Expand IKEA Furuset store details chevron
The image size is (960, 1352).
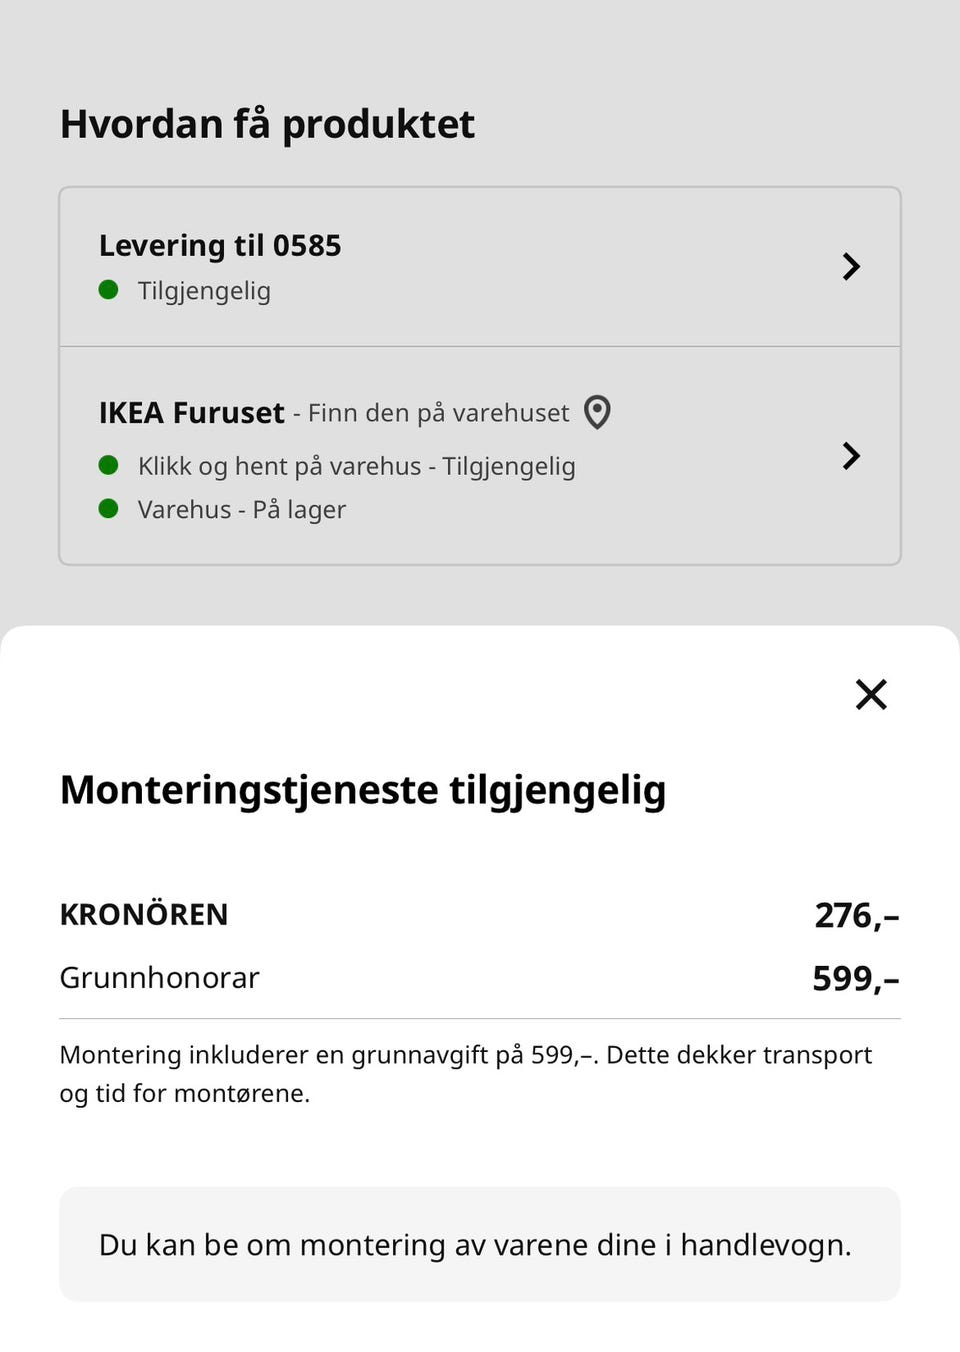851,456
